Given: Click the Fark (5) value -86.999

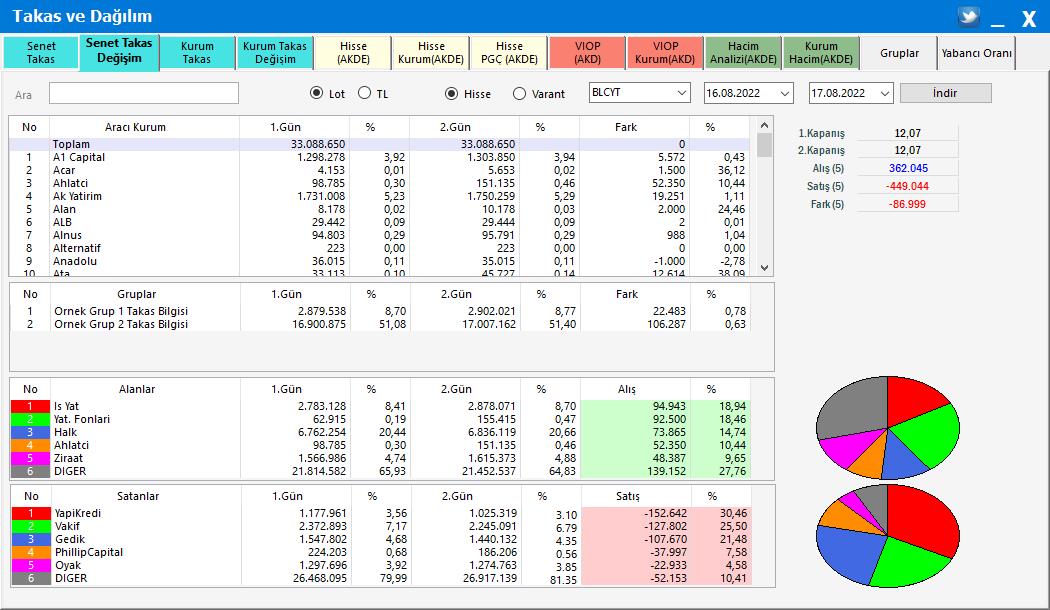Looking at the screenshot, I should (907, 204).
